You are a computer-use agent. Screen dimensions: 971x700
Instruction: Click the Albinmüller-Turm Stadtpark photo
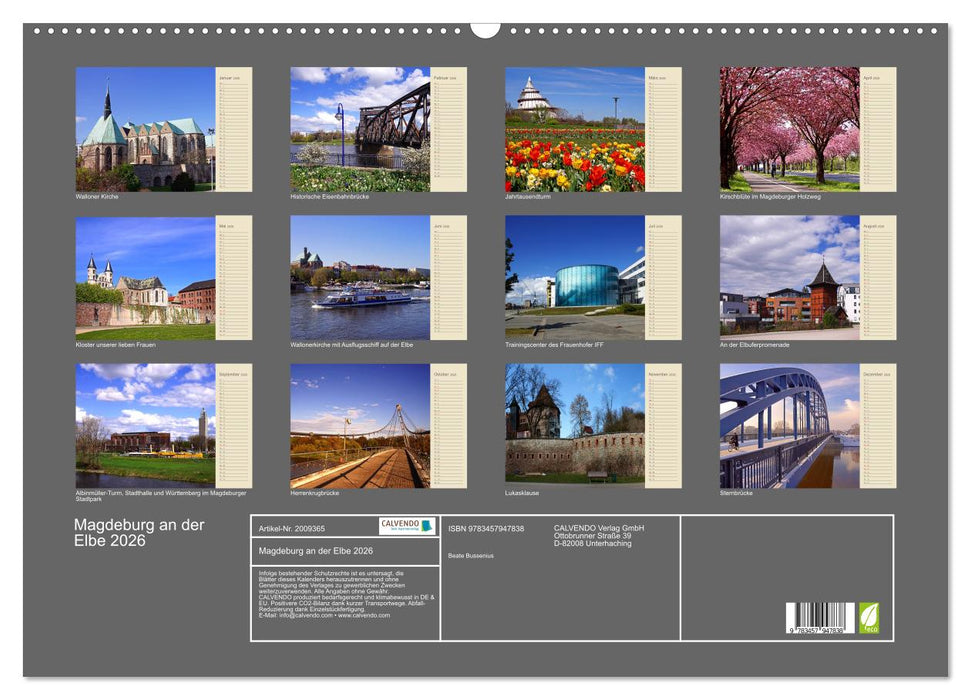pos(145,425)
